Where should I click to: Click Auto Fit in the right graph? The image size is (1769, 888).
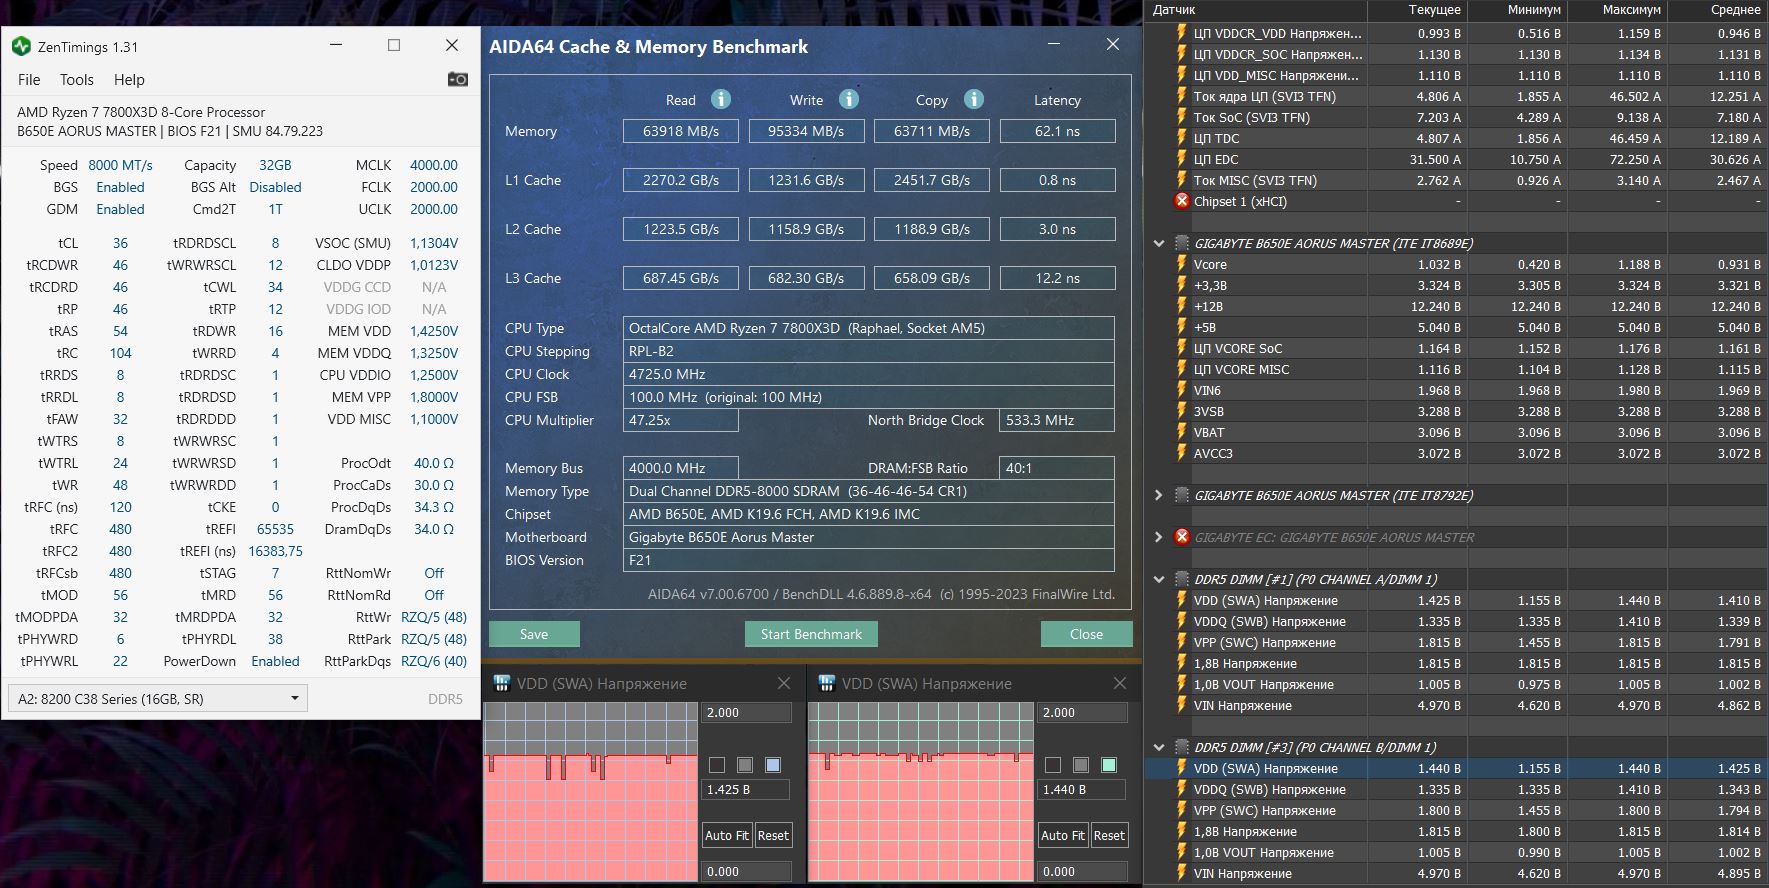tap(1062, 835)
